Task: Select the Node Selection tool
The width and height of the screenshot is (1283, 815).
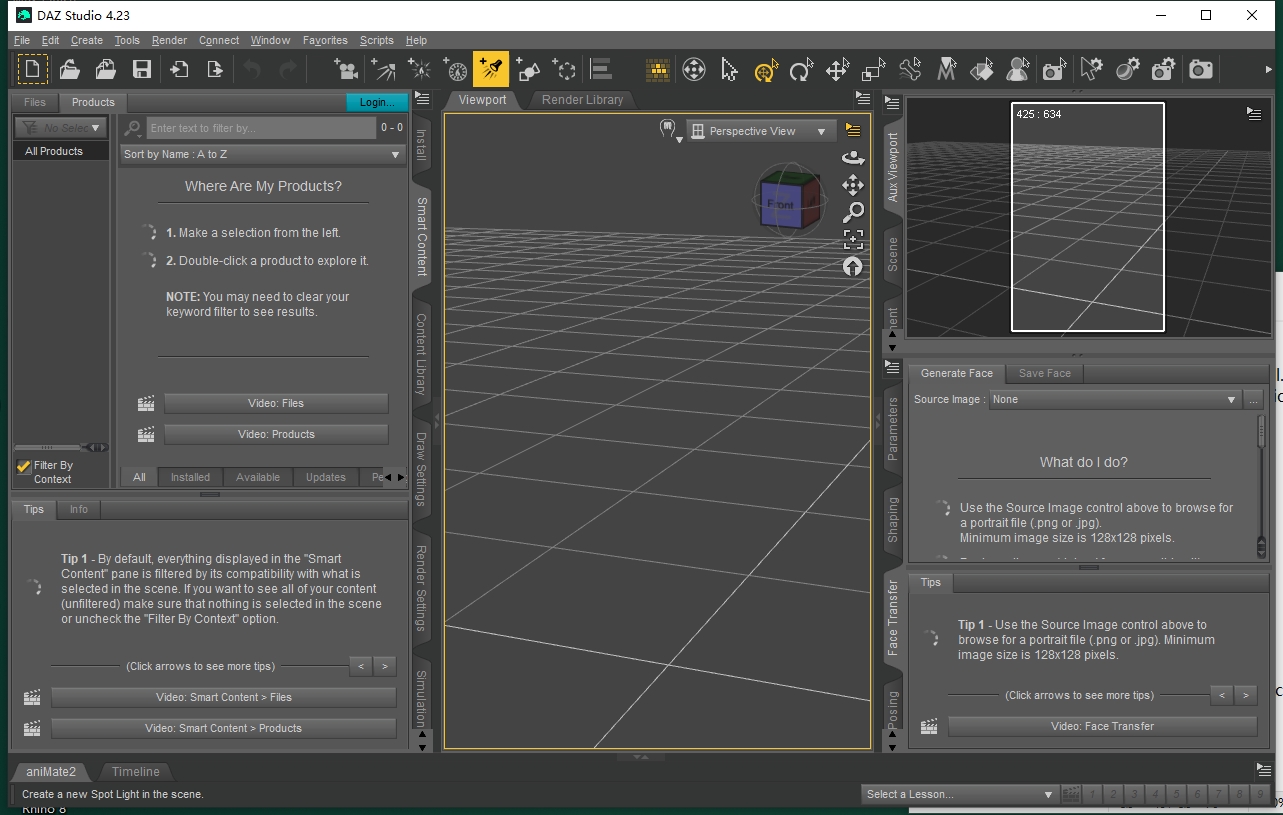Action: (x=729, y=69)
